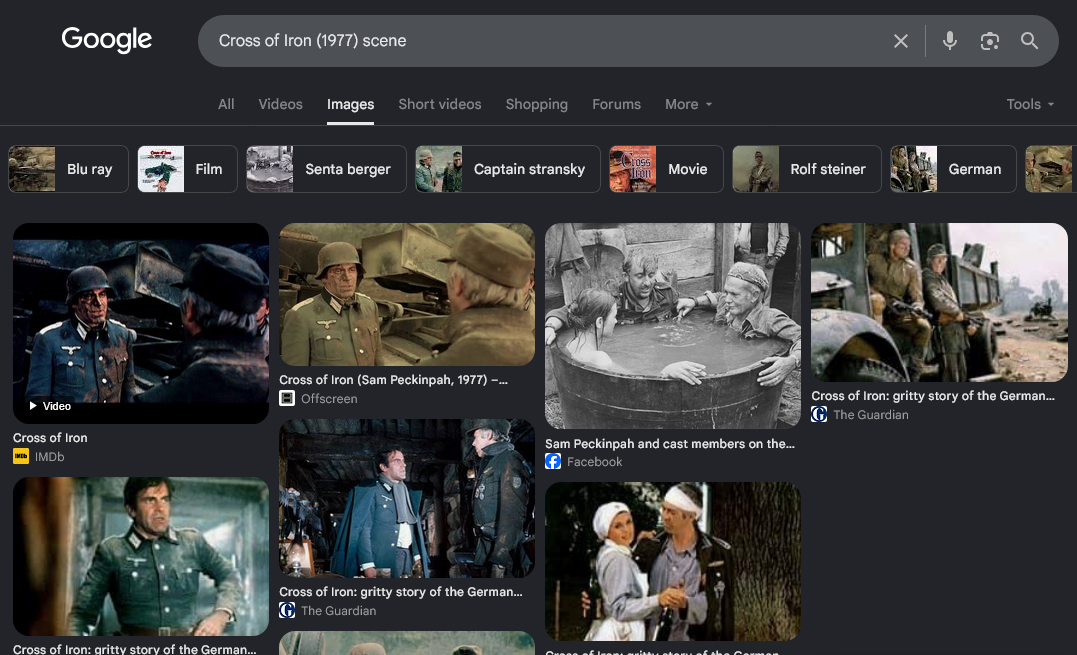Switch to the Videos tab
Viewport: 1077px width, 655px height.
[x=280, y=104]
